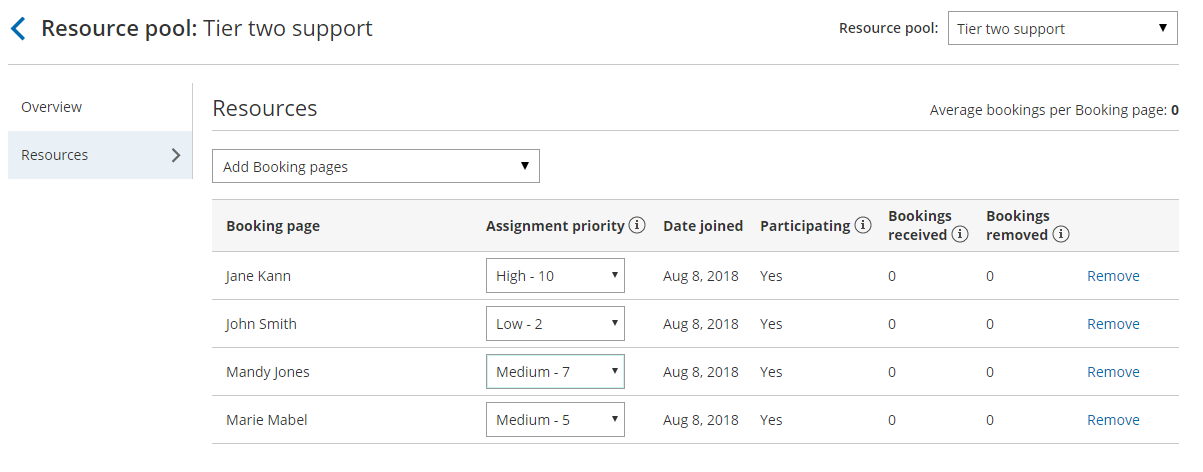Image resolution: width=1203 pixels, height=472 pixels.
Task: Click info icon next to Participating header
Action: pyautogui.click(x=863, y=226)
